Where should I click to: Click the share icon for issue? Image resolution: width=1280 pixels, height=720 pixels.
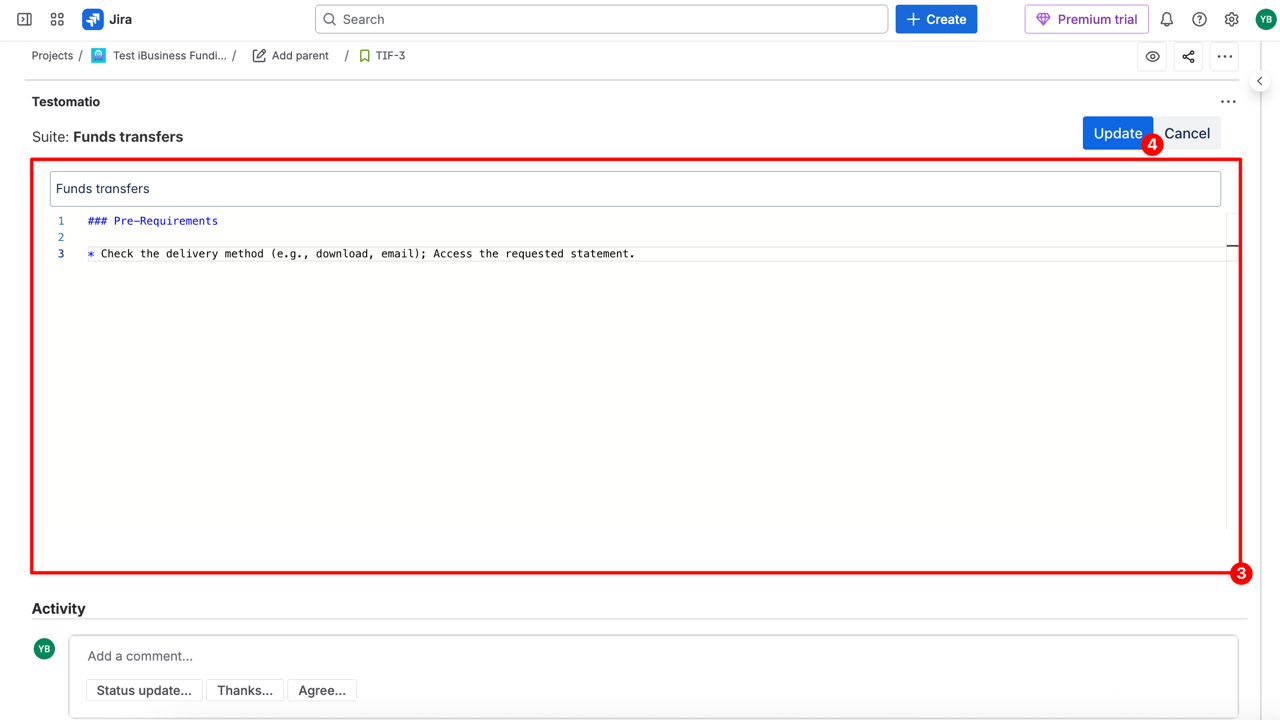click(1188, 57)
